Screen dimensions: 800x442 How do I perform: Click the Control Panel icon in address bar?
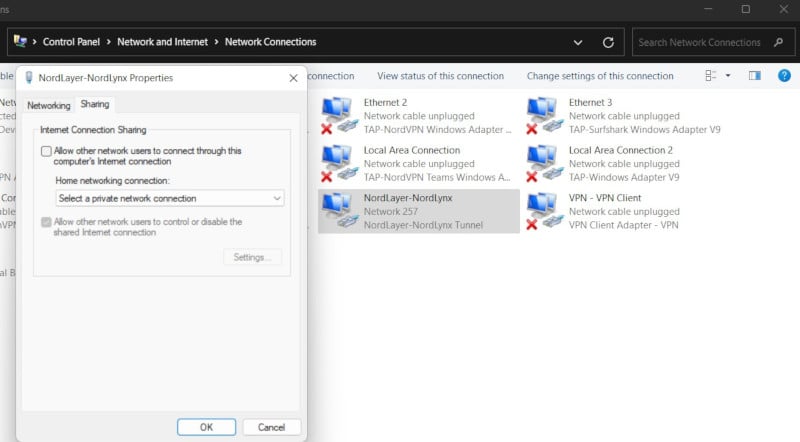click(20, 41)
